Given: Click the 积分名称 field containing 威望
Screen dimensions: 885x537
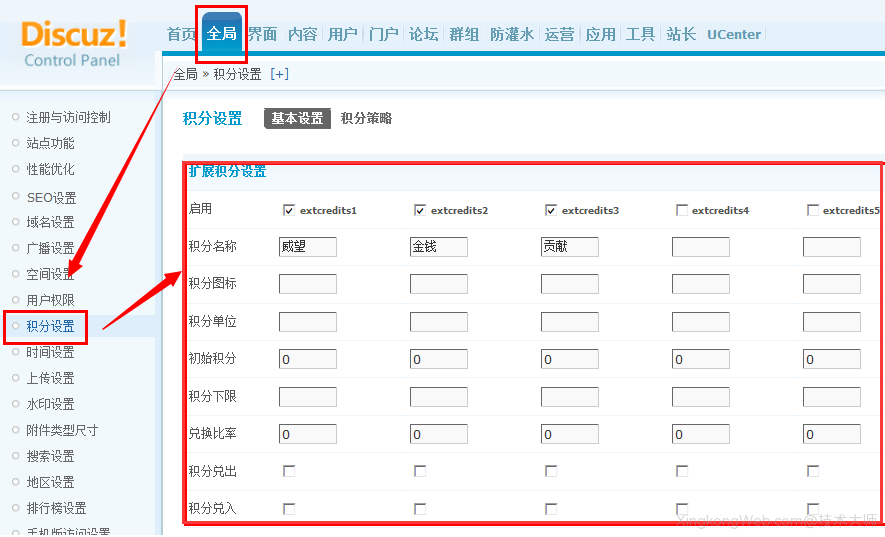Looking at the screenshot, I should point(308,247).
